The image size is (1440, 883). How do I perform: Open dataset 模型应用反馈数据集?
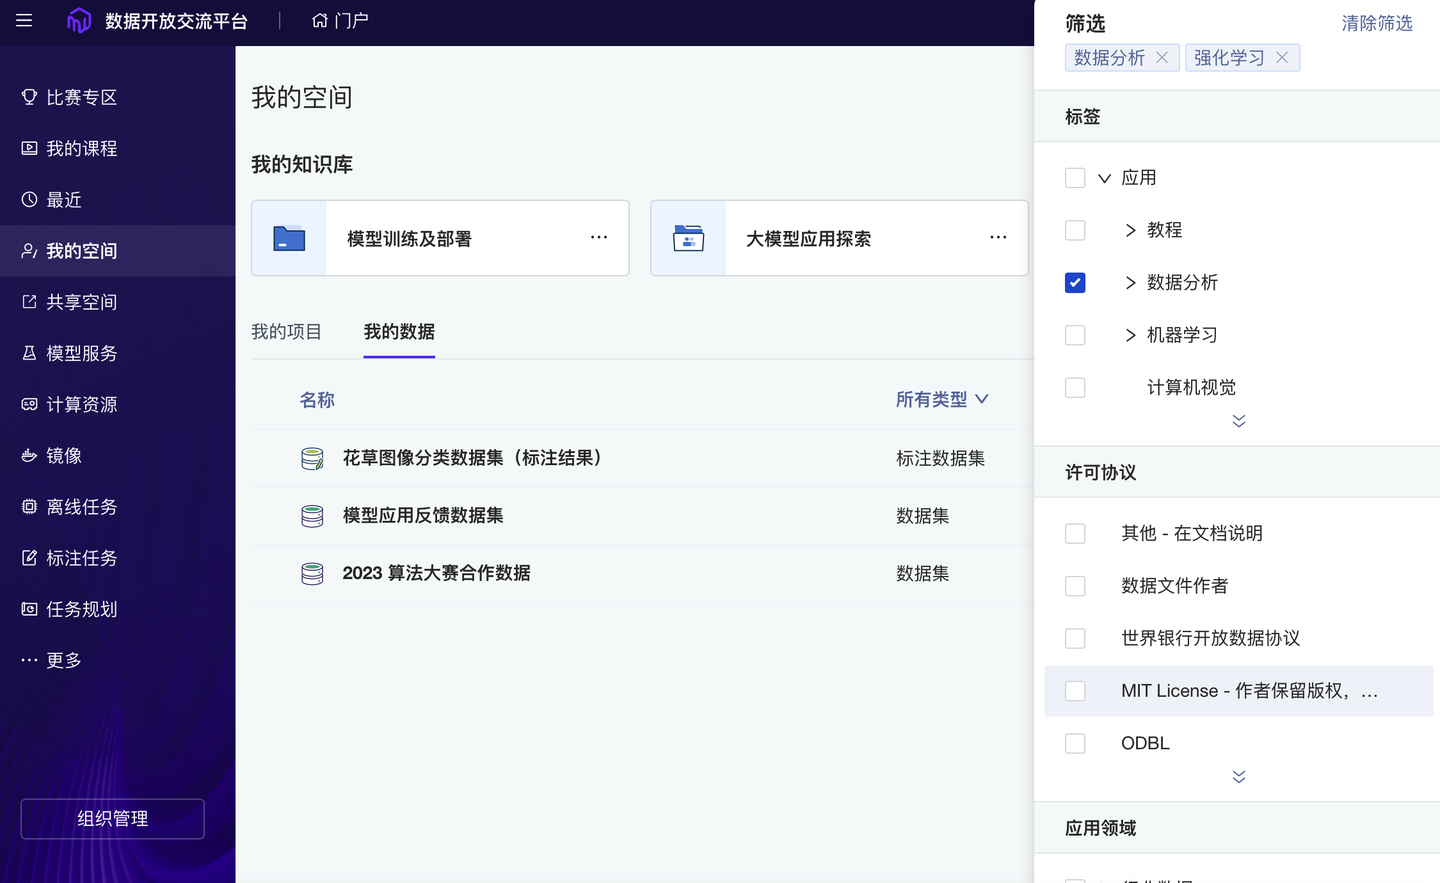423,516
